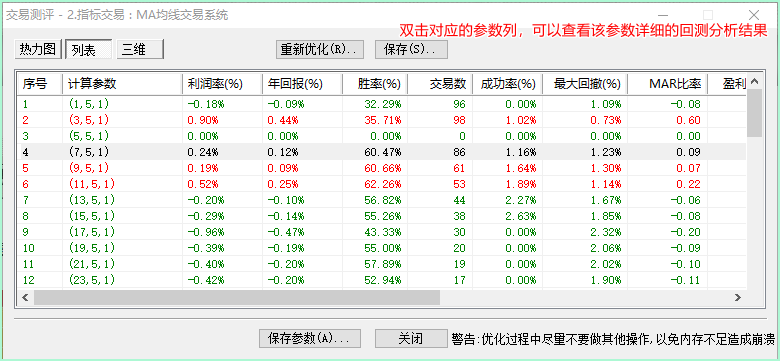Click the 保存(S).. button
Screen dimensions: 780x361
click(x=411, y=50)
